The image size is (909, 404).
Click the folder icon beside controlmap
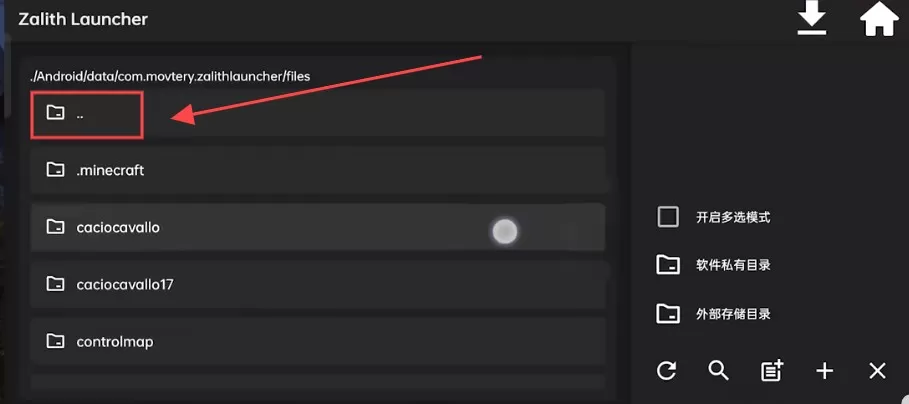pos(55,341)
